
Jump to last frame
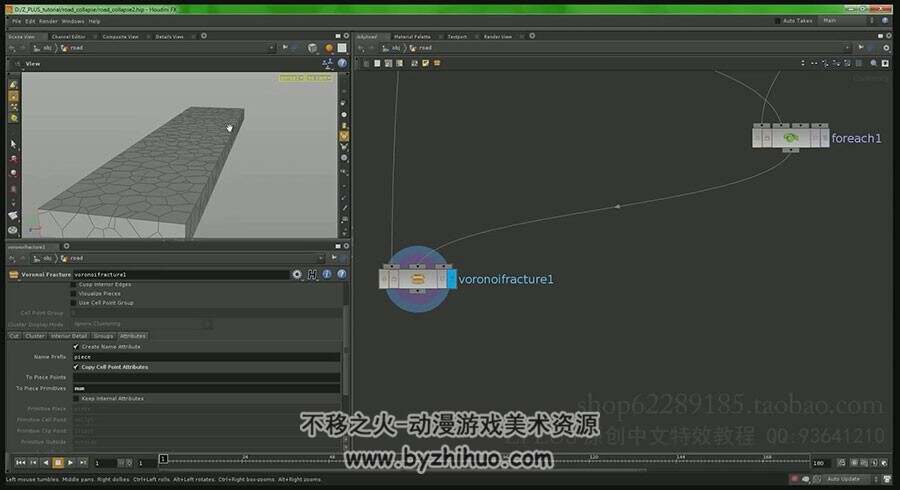coord(83,462)
